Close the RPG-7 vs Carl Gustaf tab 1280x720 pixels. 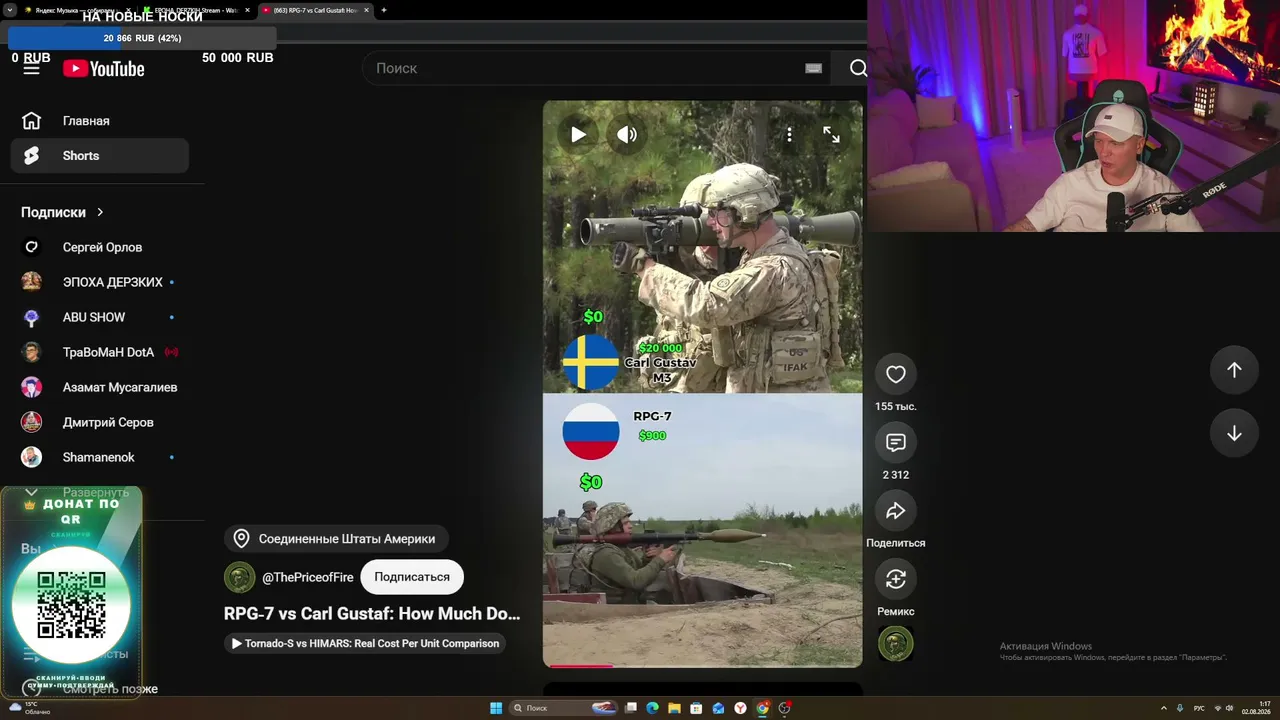point(366,10)
